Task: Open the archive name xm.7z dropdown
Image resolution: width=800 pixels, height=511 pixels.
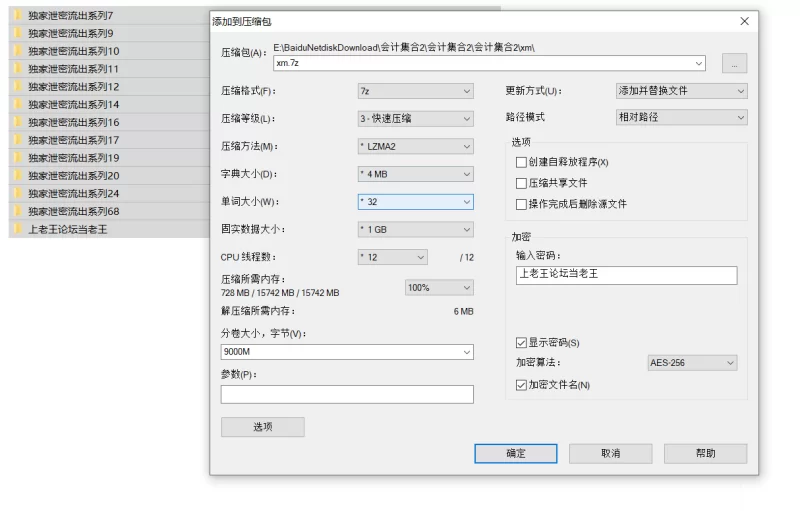Action: pyautogui.click(x=698, y=63)
